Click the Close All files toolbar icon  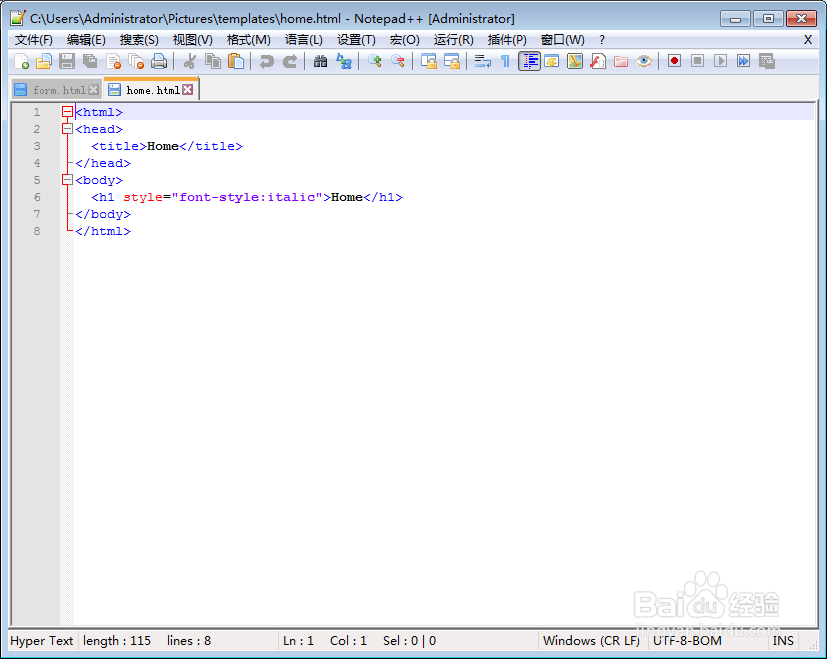136,61
